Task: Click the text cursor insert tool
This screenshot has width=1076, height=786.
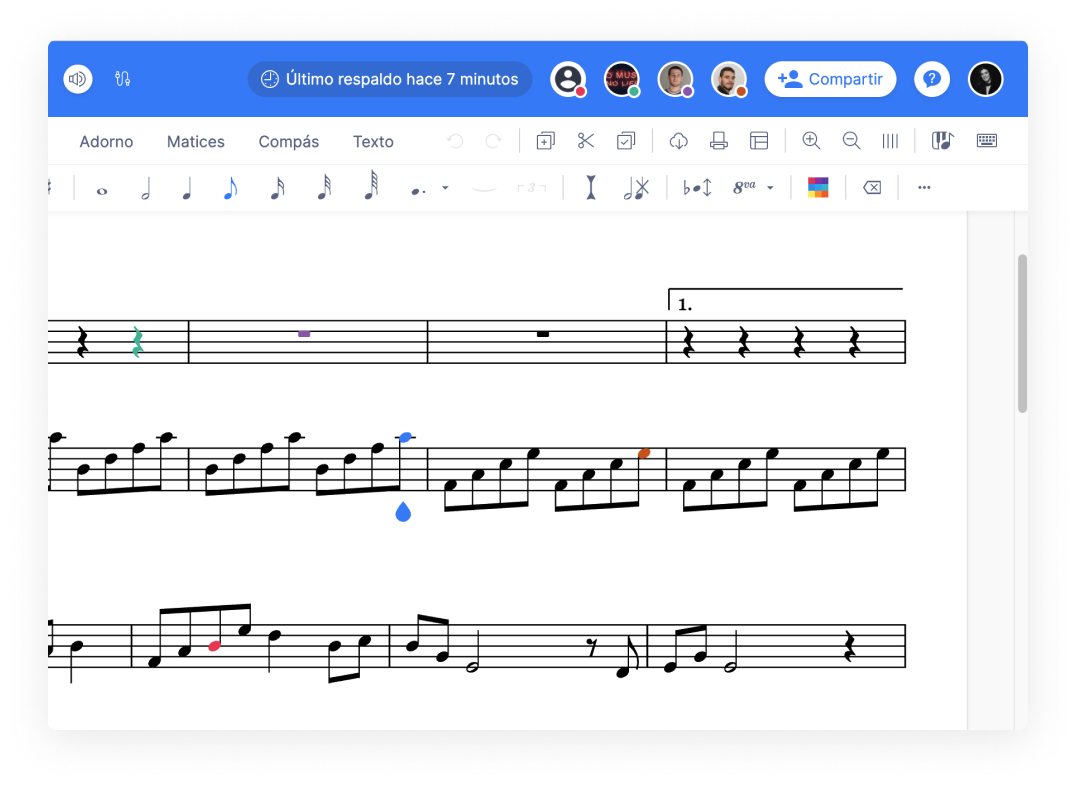Action: [590, 187]
